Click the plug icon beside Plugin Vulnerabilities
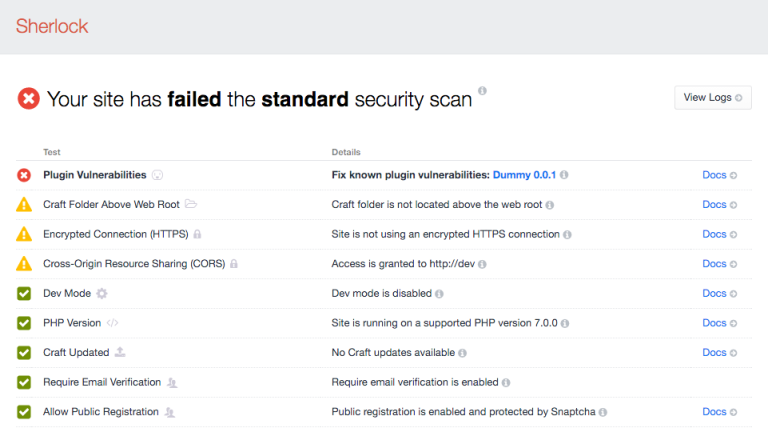 point(157,175)
